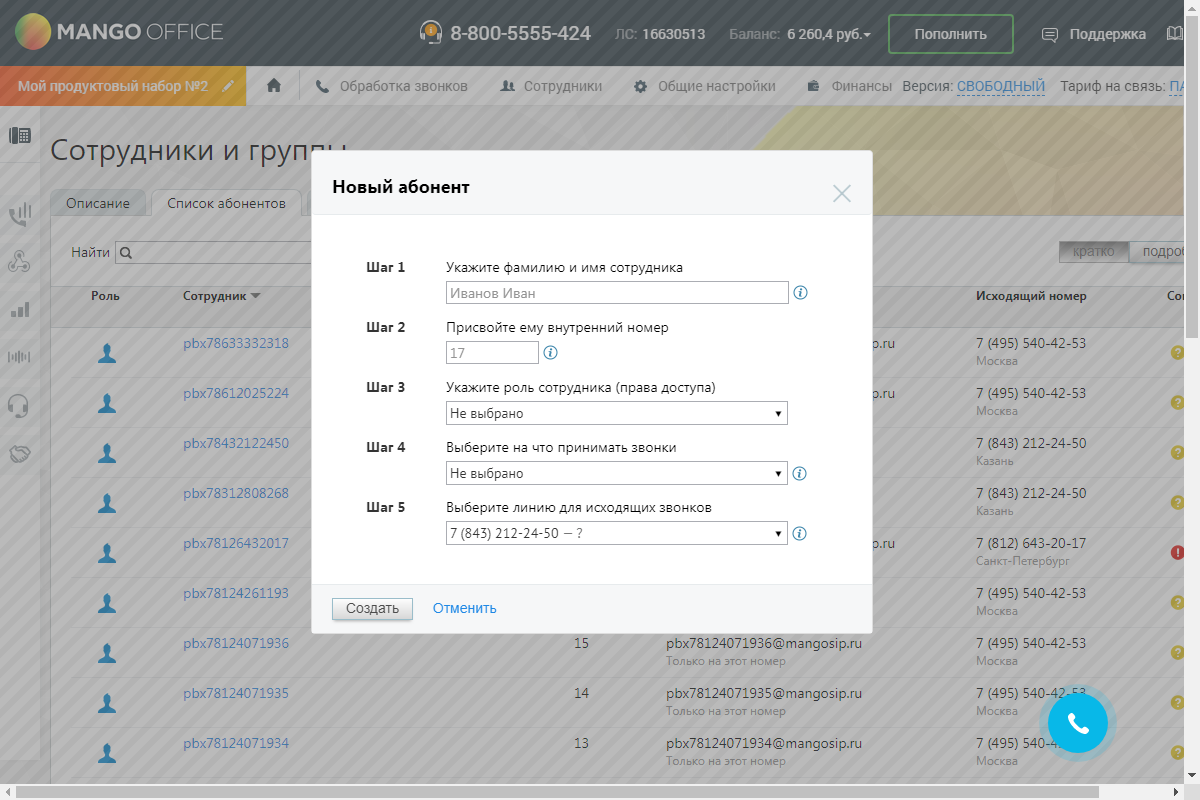Click info icon next to outgoing line dropdown
Image resolution: width=1200 pixels, height=800 pixels.
tap(800, 534)
